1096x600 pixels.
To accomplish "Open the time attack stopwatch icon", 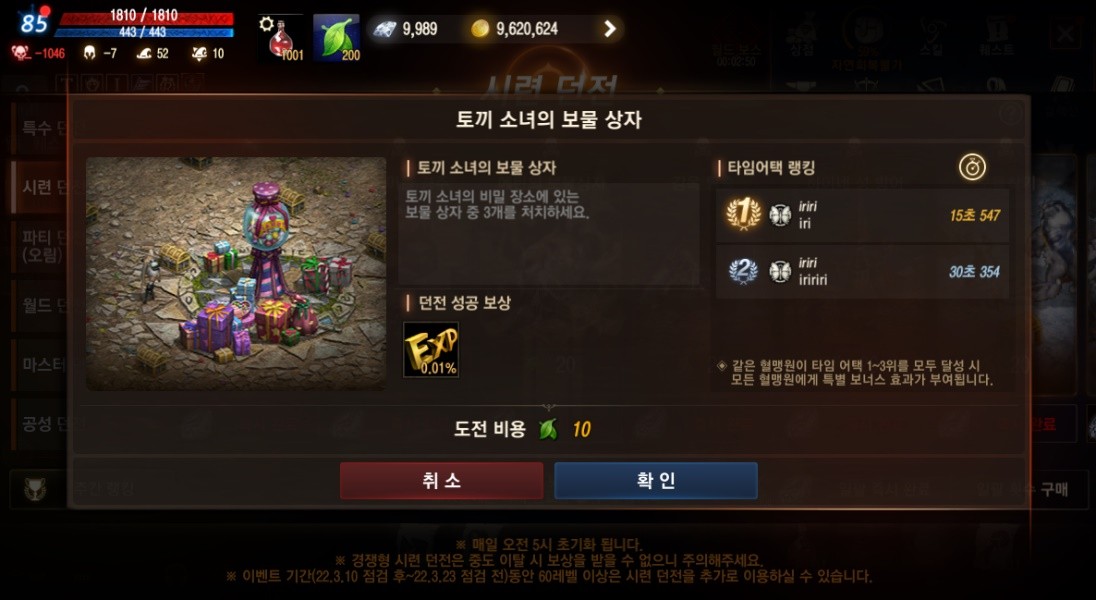I will pos(972,167).
